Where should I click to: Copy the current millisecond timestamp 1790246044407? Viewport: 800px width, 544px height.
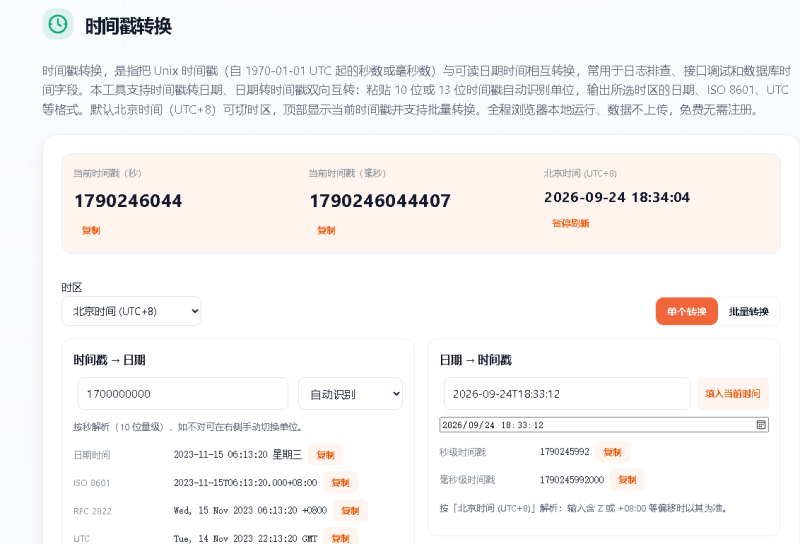pos(326,230)
